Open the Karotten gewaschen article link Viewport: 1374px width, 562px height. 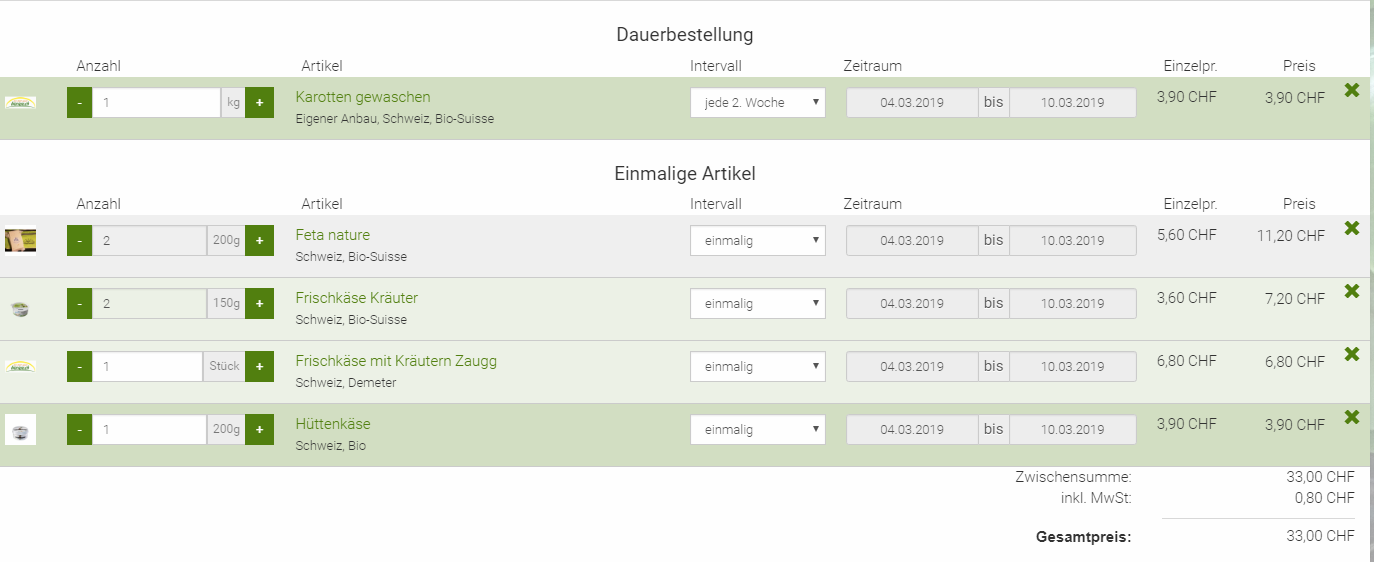pyautogui.click(x=363, y=97)
